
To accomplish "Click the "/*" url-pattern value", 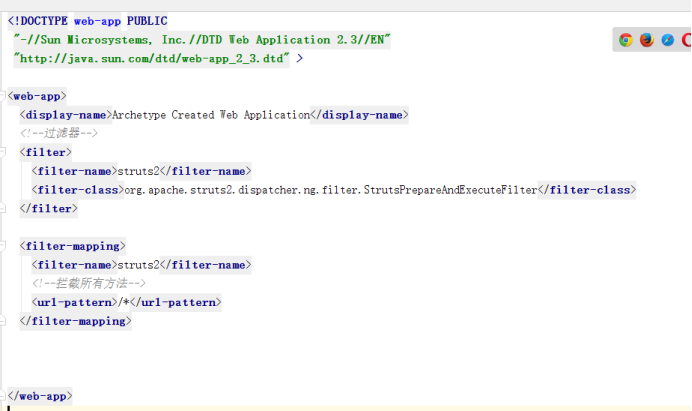I will [x=124, y=302].
